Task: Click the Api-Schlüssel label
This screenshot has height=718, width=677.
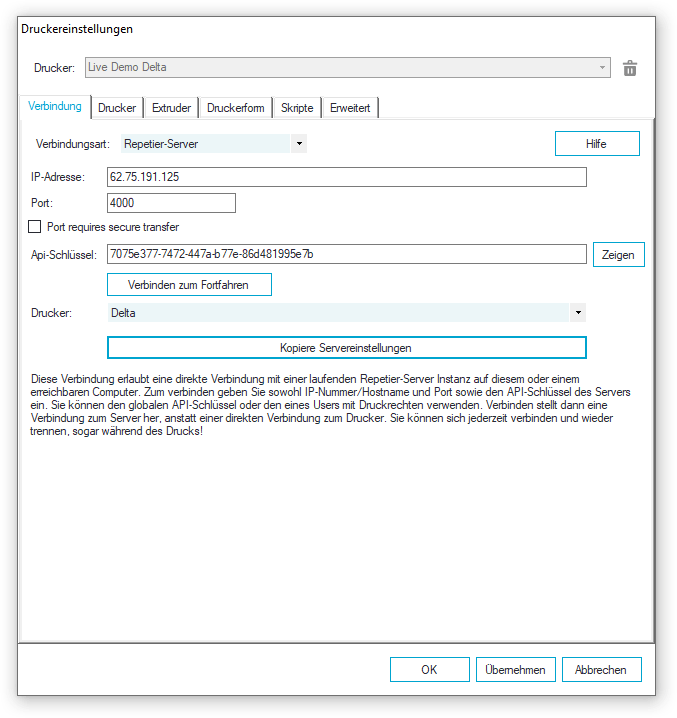Action: coord(64,255)
